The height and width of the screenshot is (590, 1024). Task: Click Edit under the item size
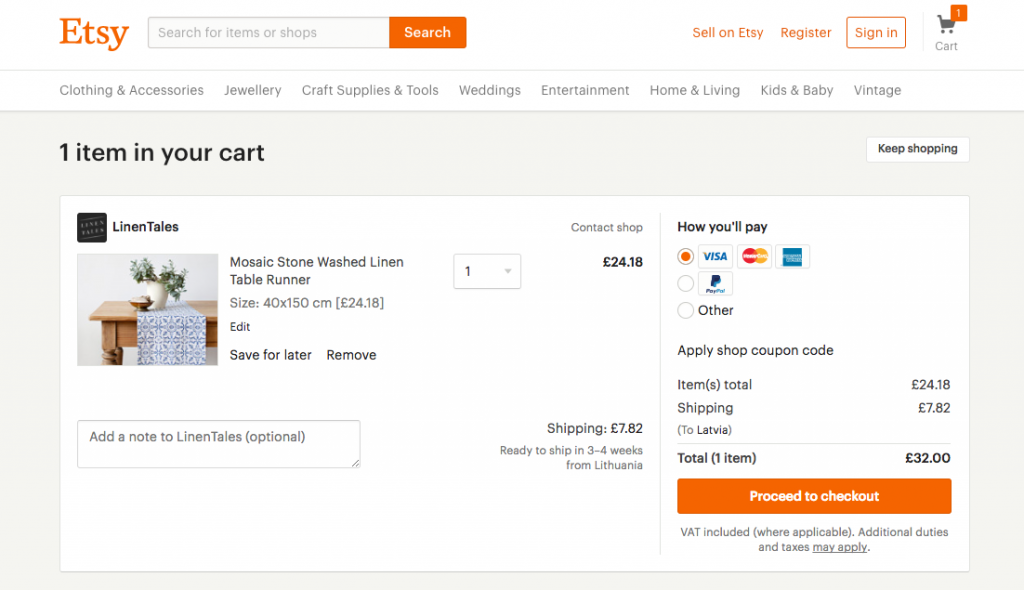click(x=240, y=327)
